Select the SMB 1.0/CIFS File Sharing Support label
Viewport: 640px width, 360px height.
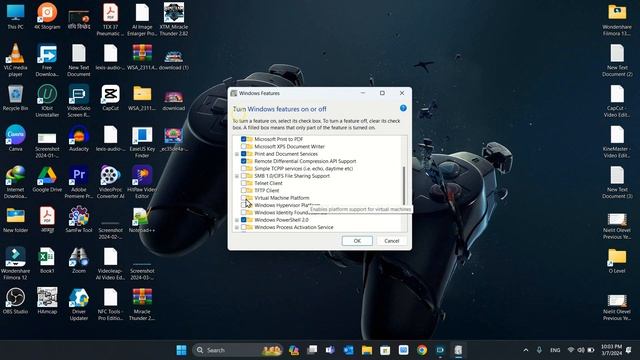[x=292, y=176]
